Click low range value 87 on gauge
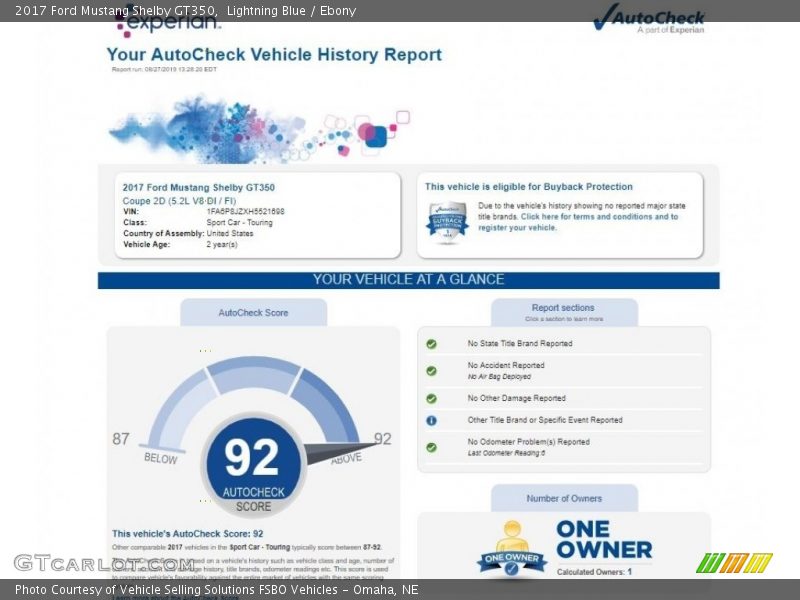 (x=121, y=439)
